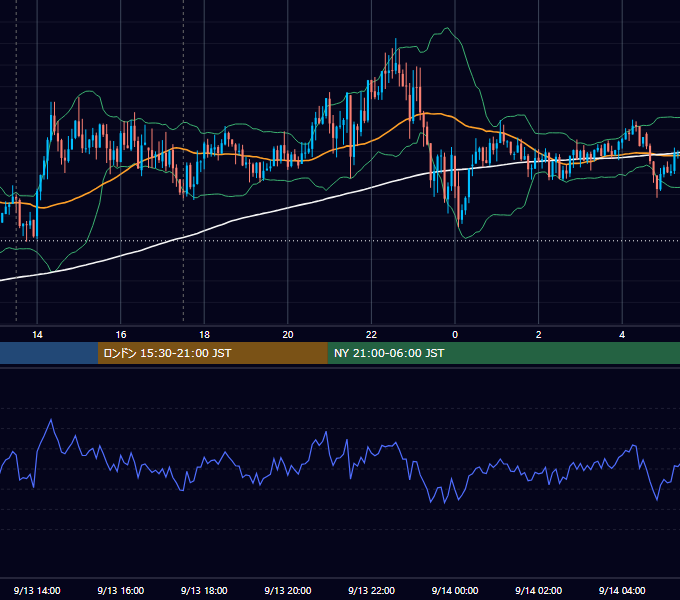Click the white long-term moving average line
The image size is (680, 600).
point(286,209)
